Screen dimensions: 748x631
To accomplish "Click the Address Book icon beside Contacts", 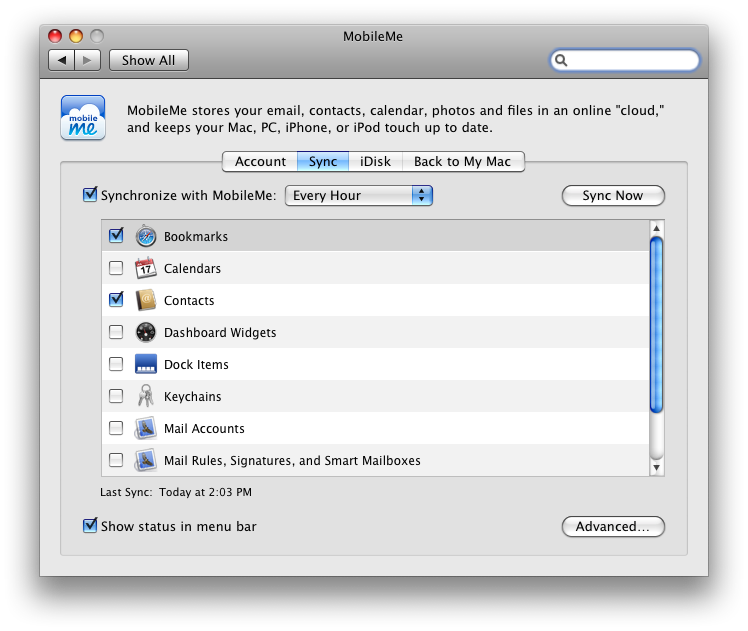I will [145, 300].
